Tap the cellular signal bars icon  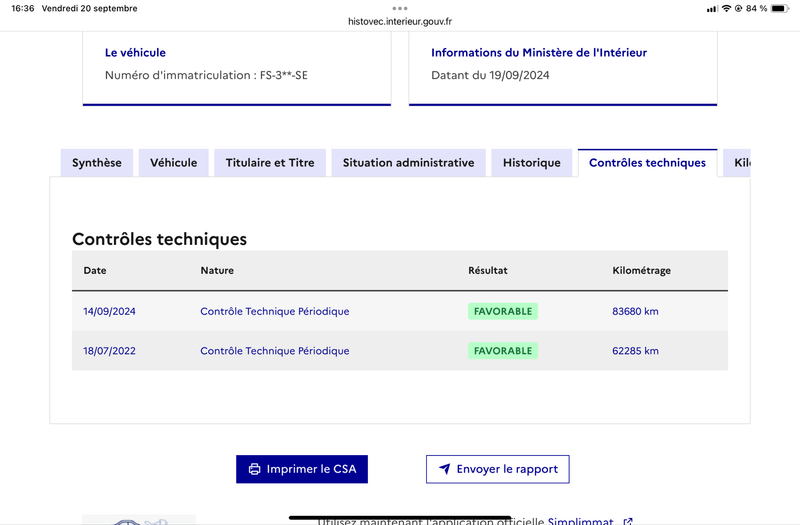(712, 9)
